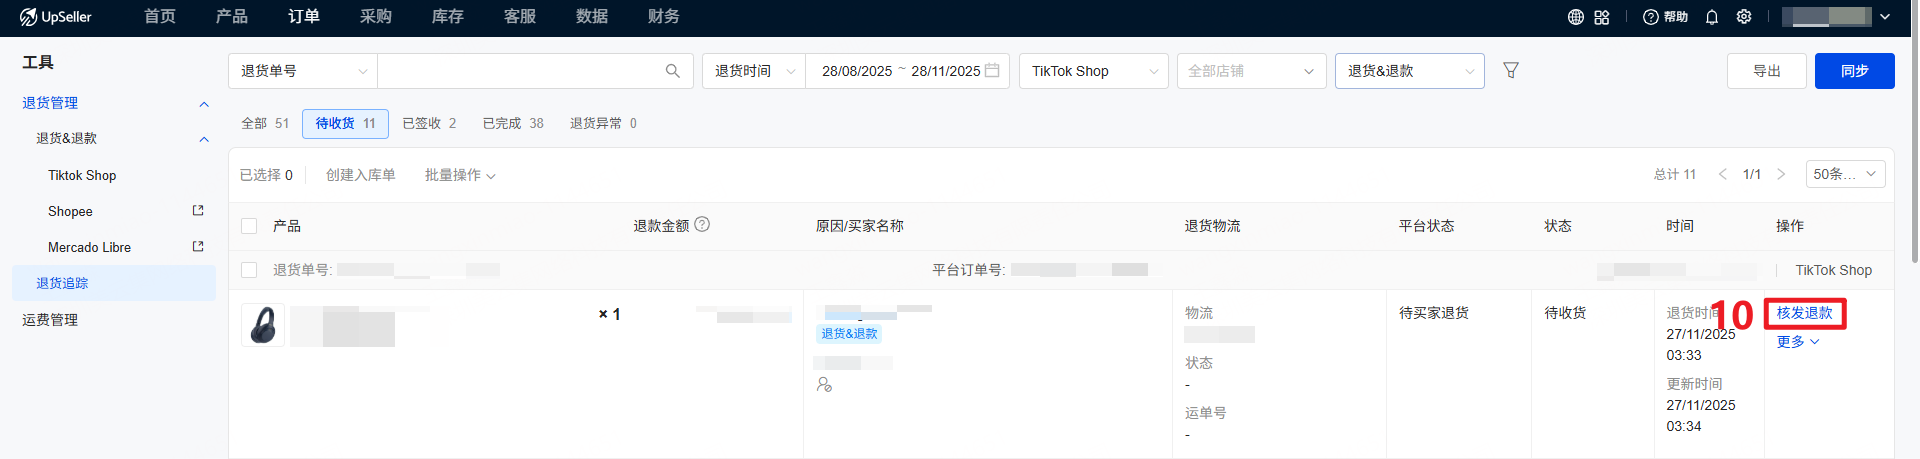Open the filter funnel icon
The height and width of the screenshot is (459, 1920).
[1511, 71]
